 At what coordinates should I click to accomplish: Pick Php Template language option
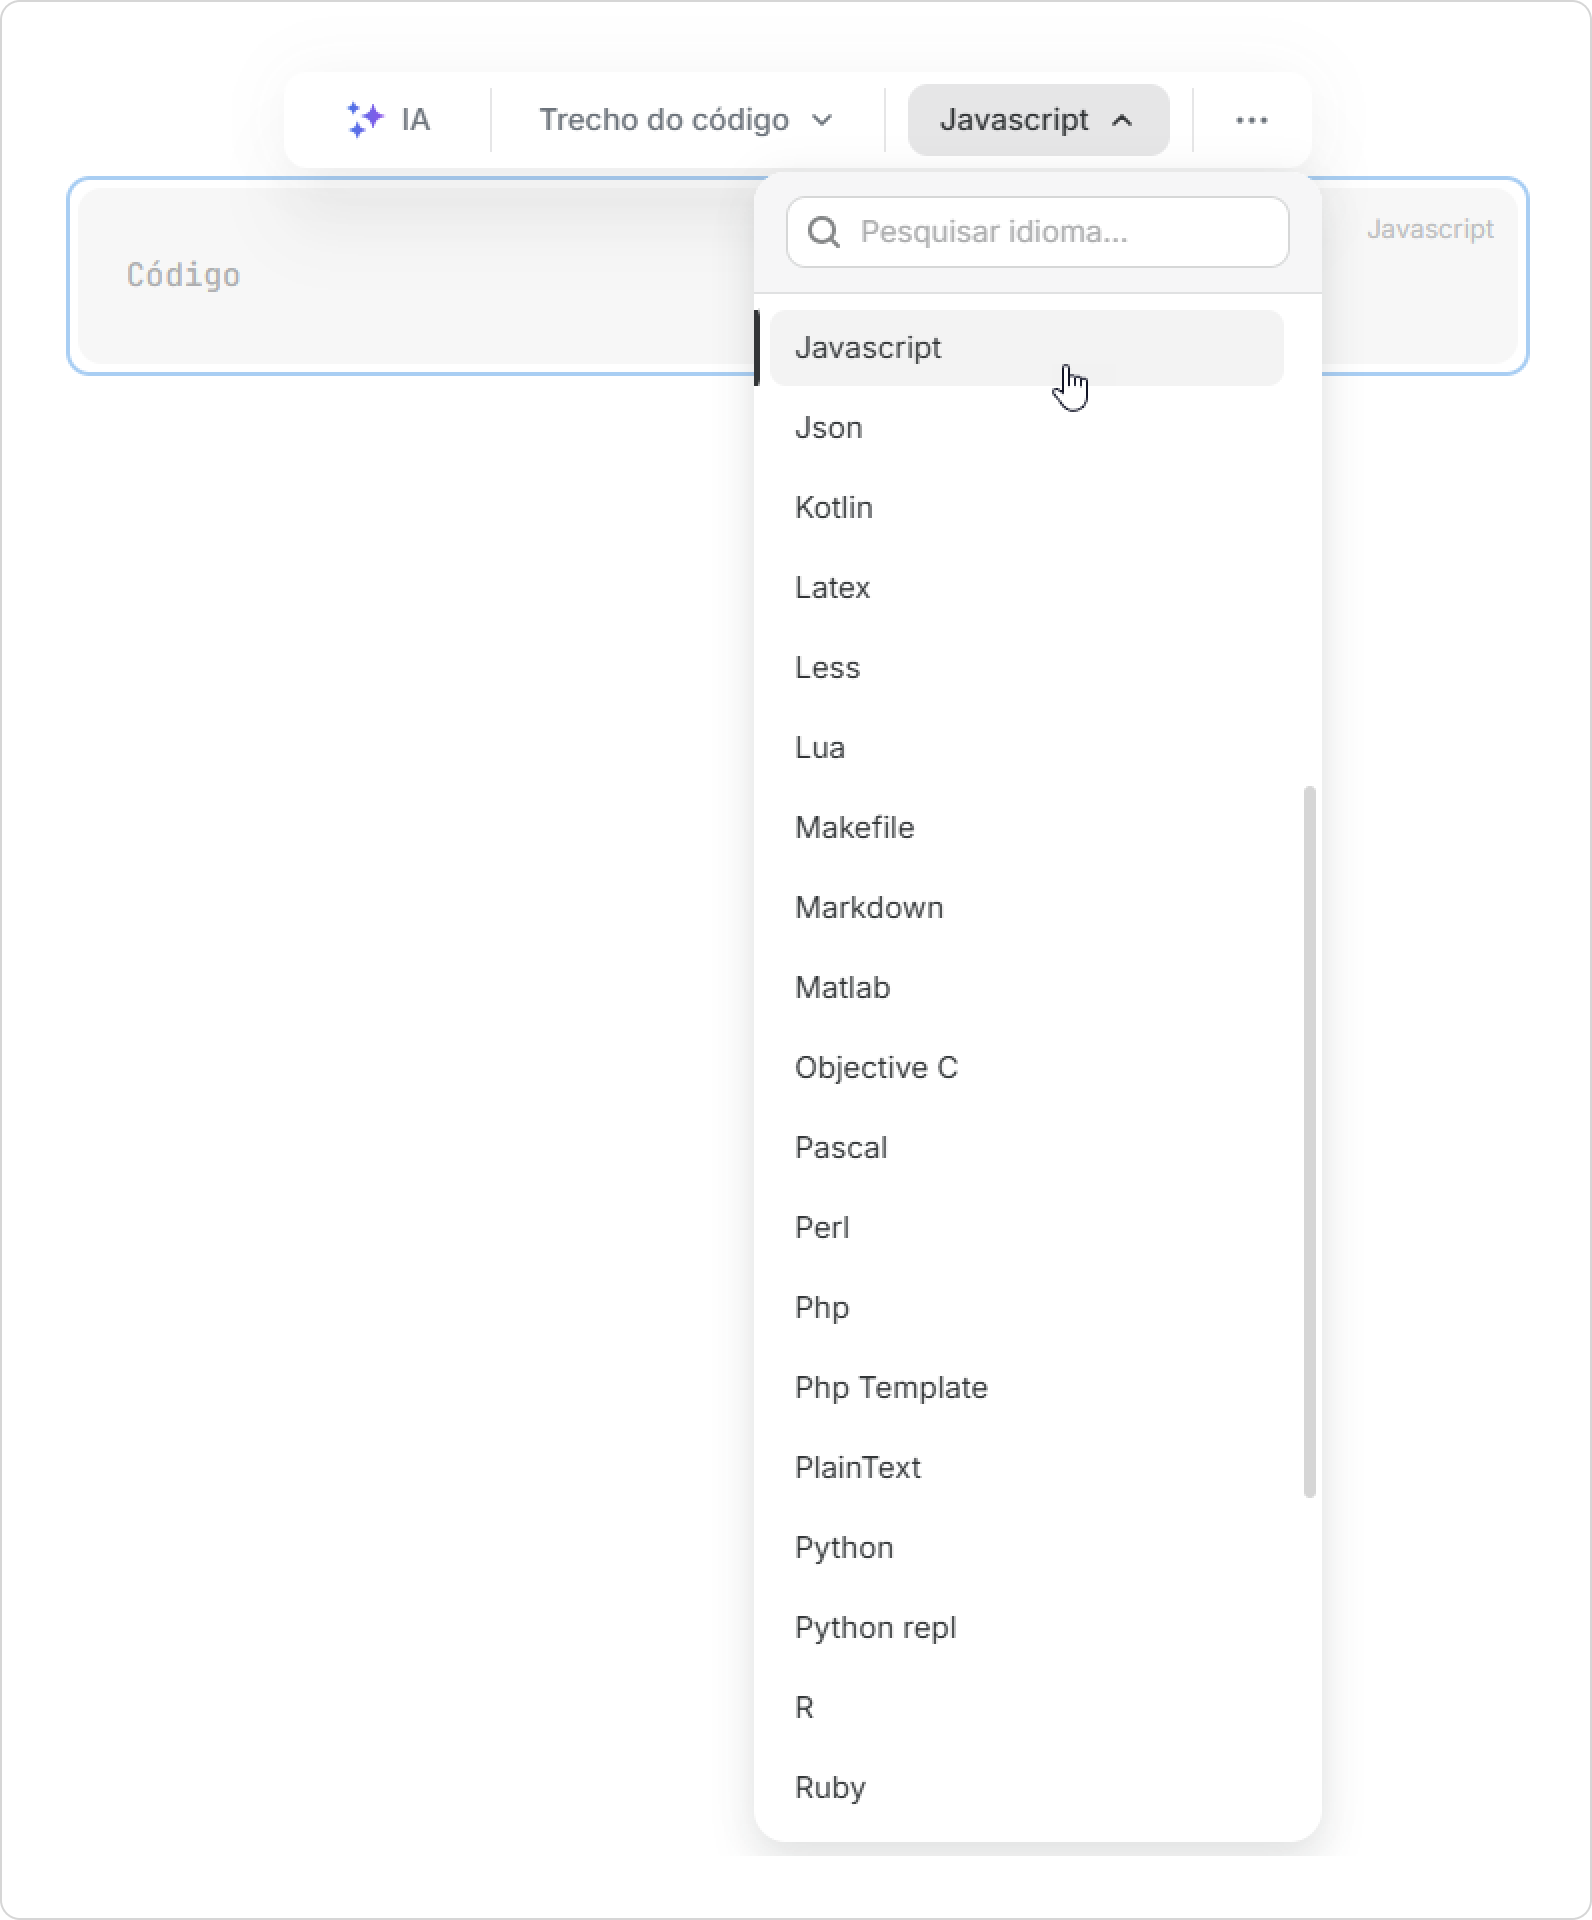[1026, 1388]
